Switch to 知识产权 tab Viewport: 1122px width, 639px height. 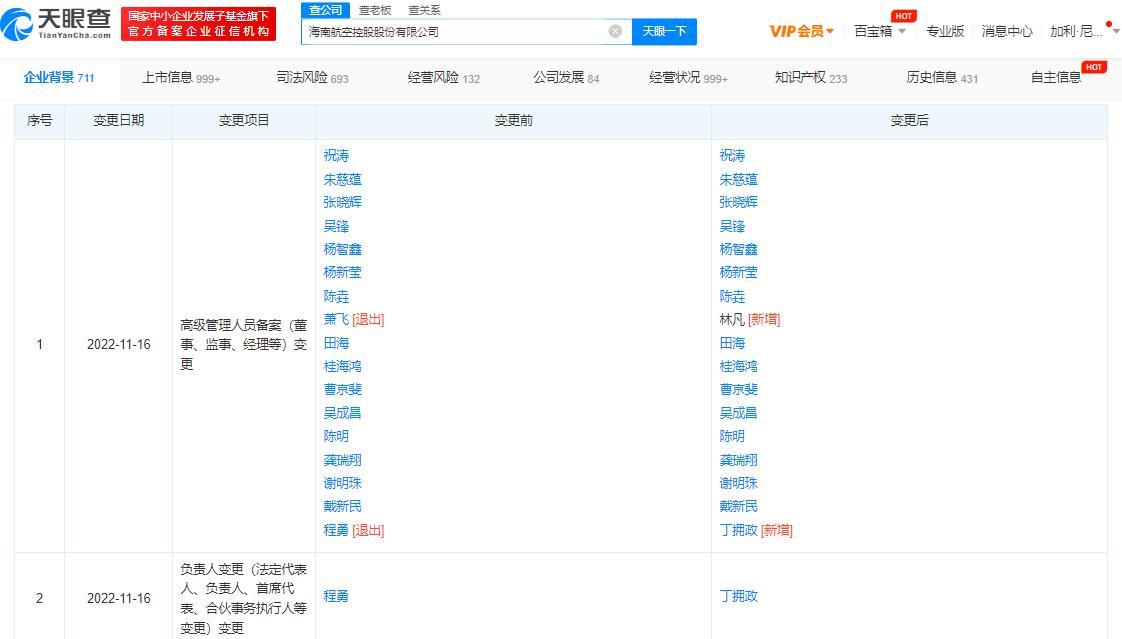click(811, 77)
